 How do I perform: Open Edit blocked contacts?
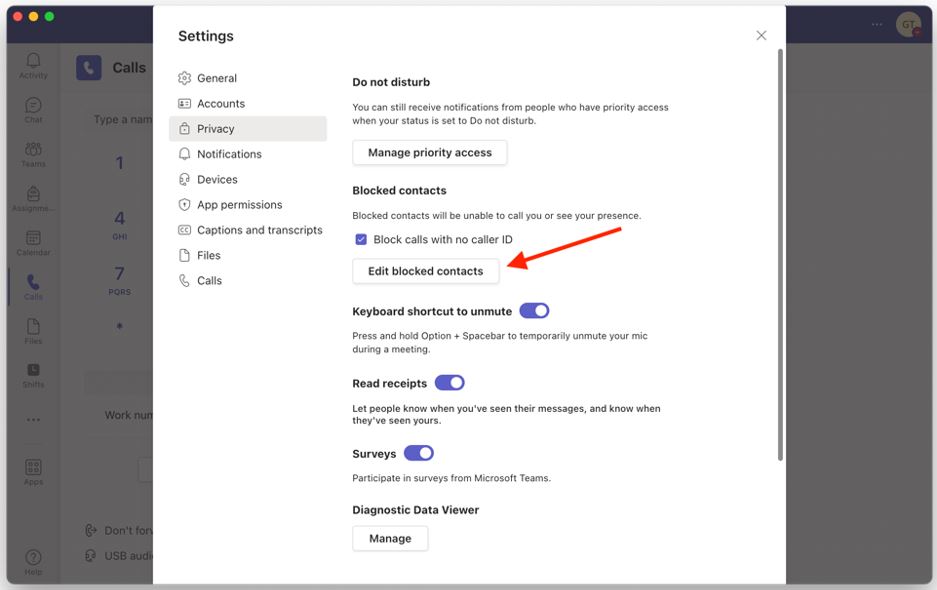pos(425,270)
